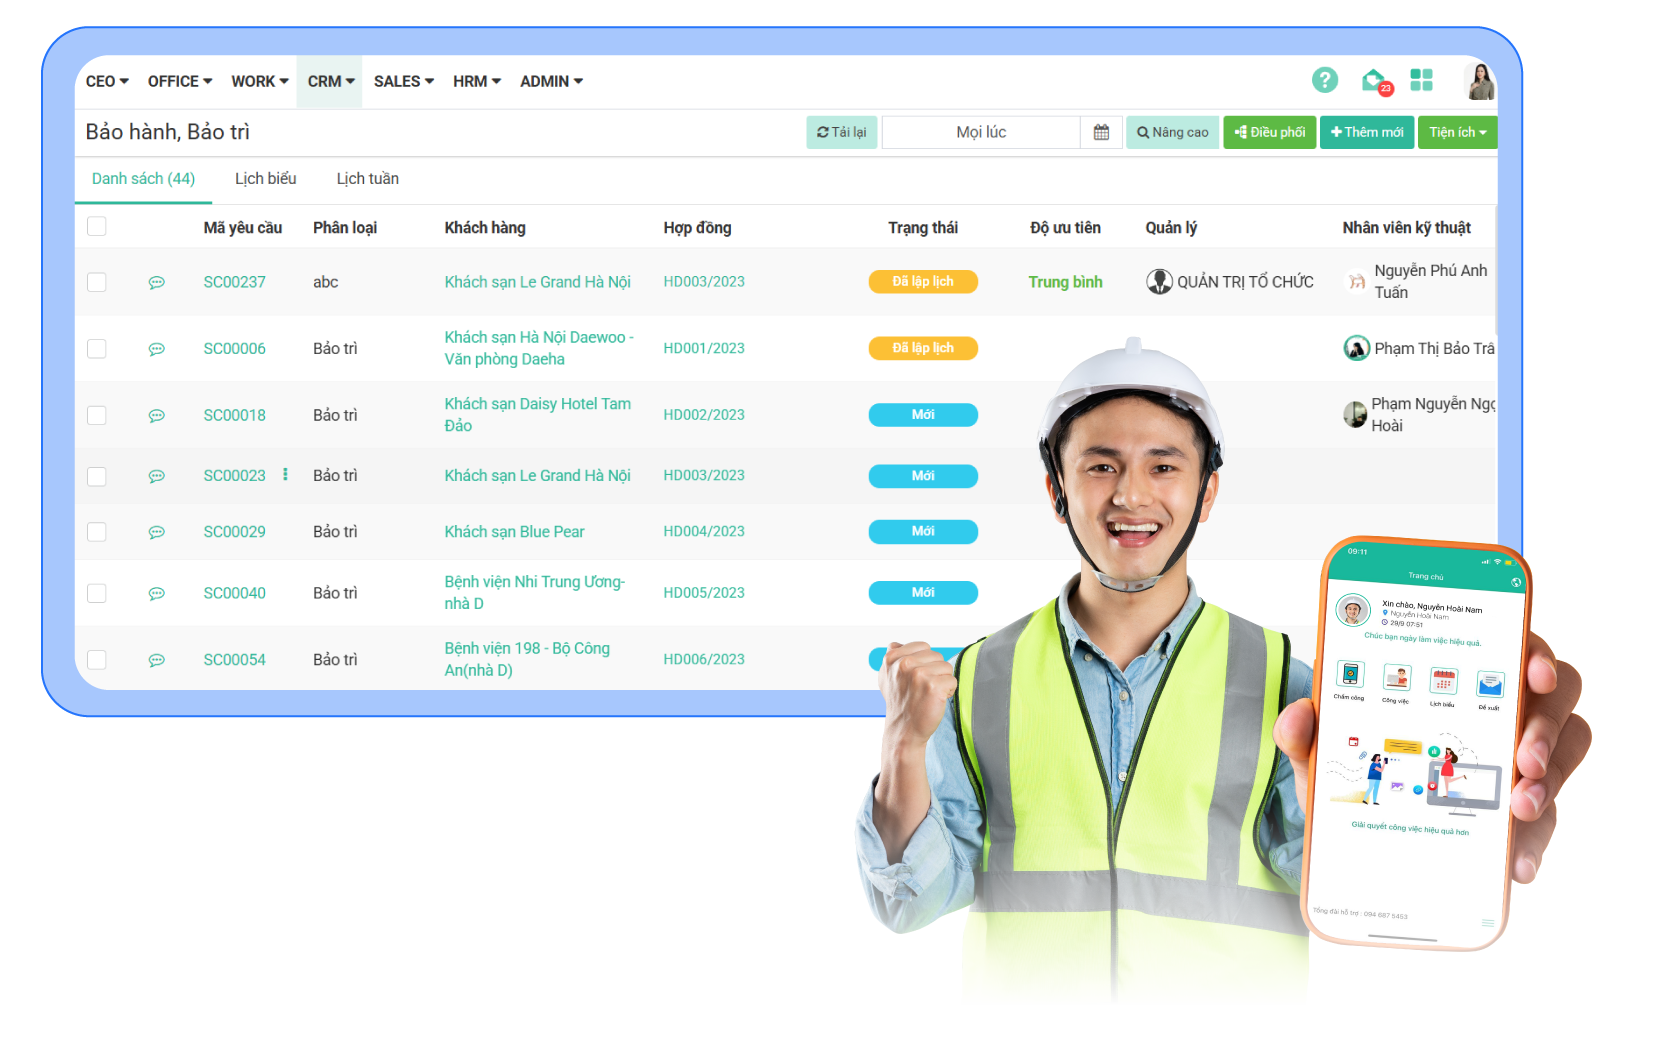This screenshot has width=1662, height=1042.
Task: Open the calendar date picker icon
Action: 1101,132
